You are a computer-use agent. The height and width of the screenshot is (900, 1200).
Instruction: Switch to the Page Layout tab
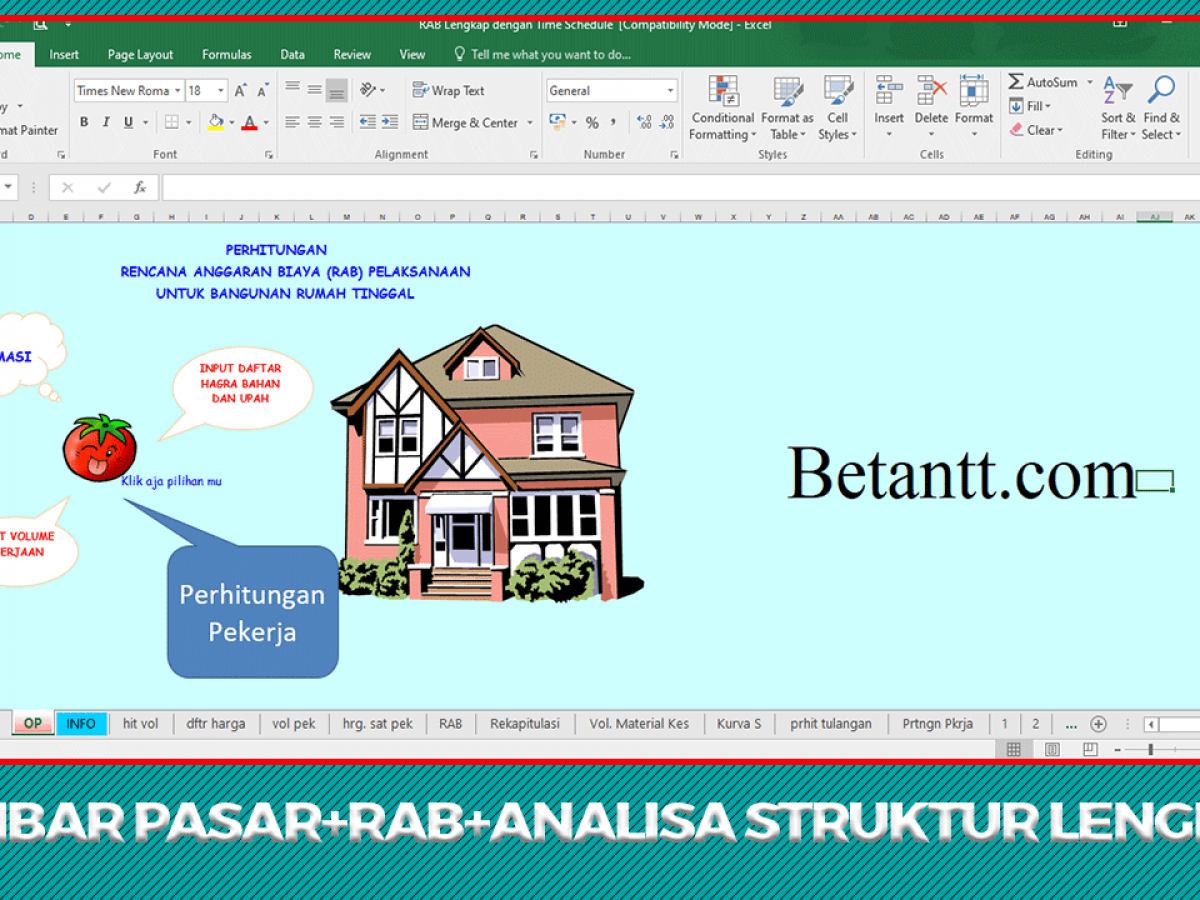tap(140, 55)
